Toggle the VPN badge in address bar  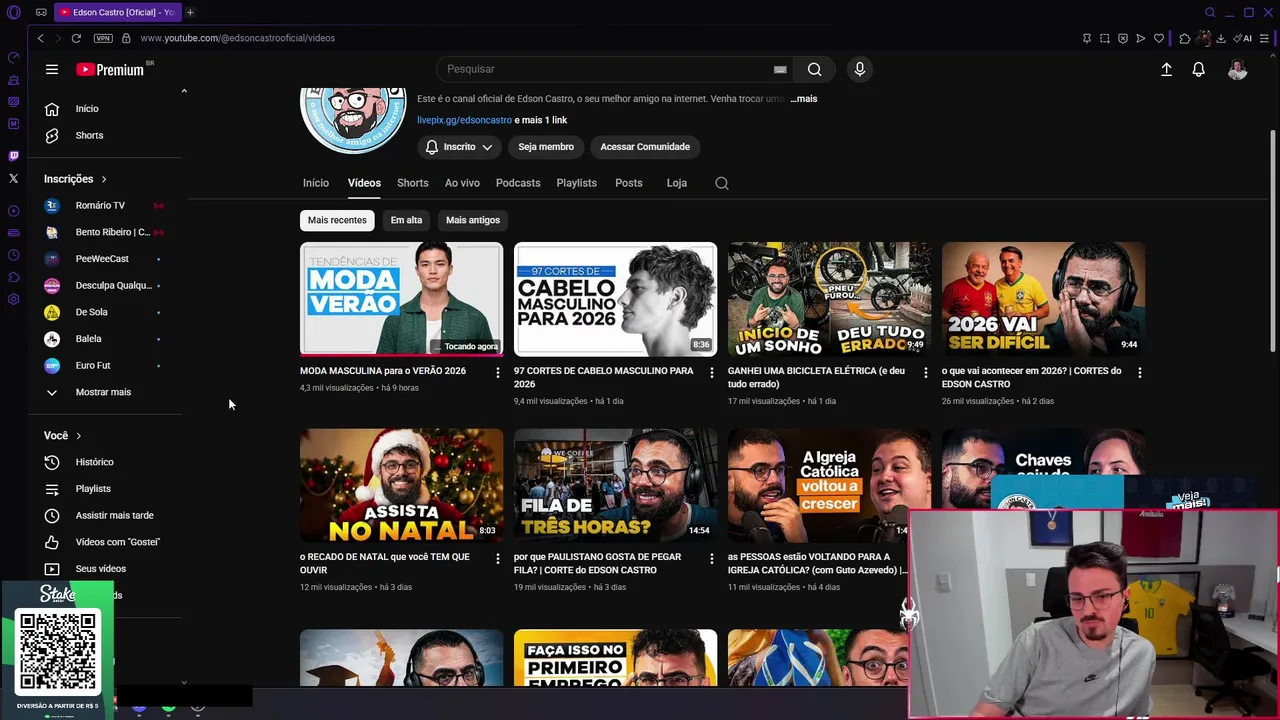click(x=103, y=38)
